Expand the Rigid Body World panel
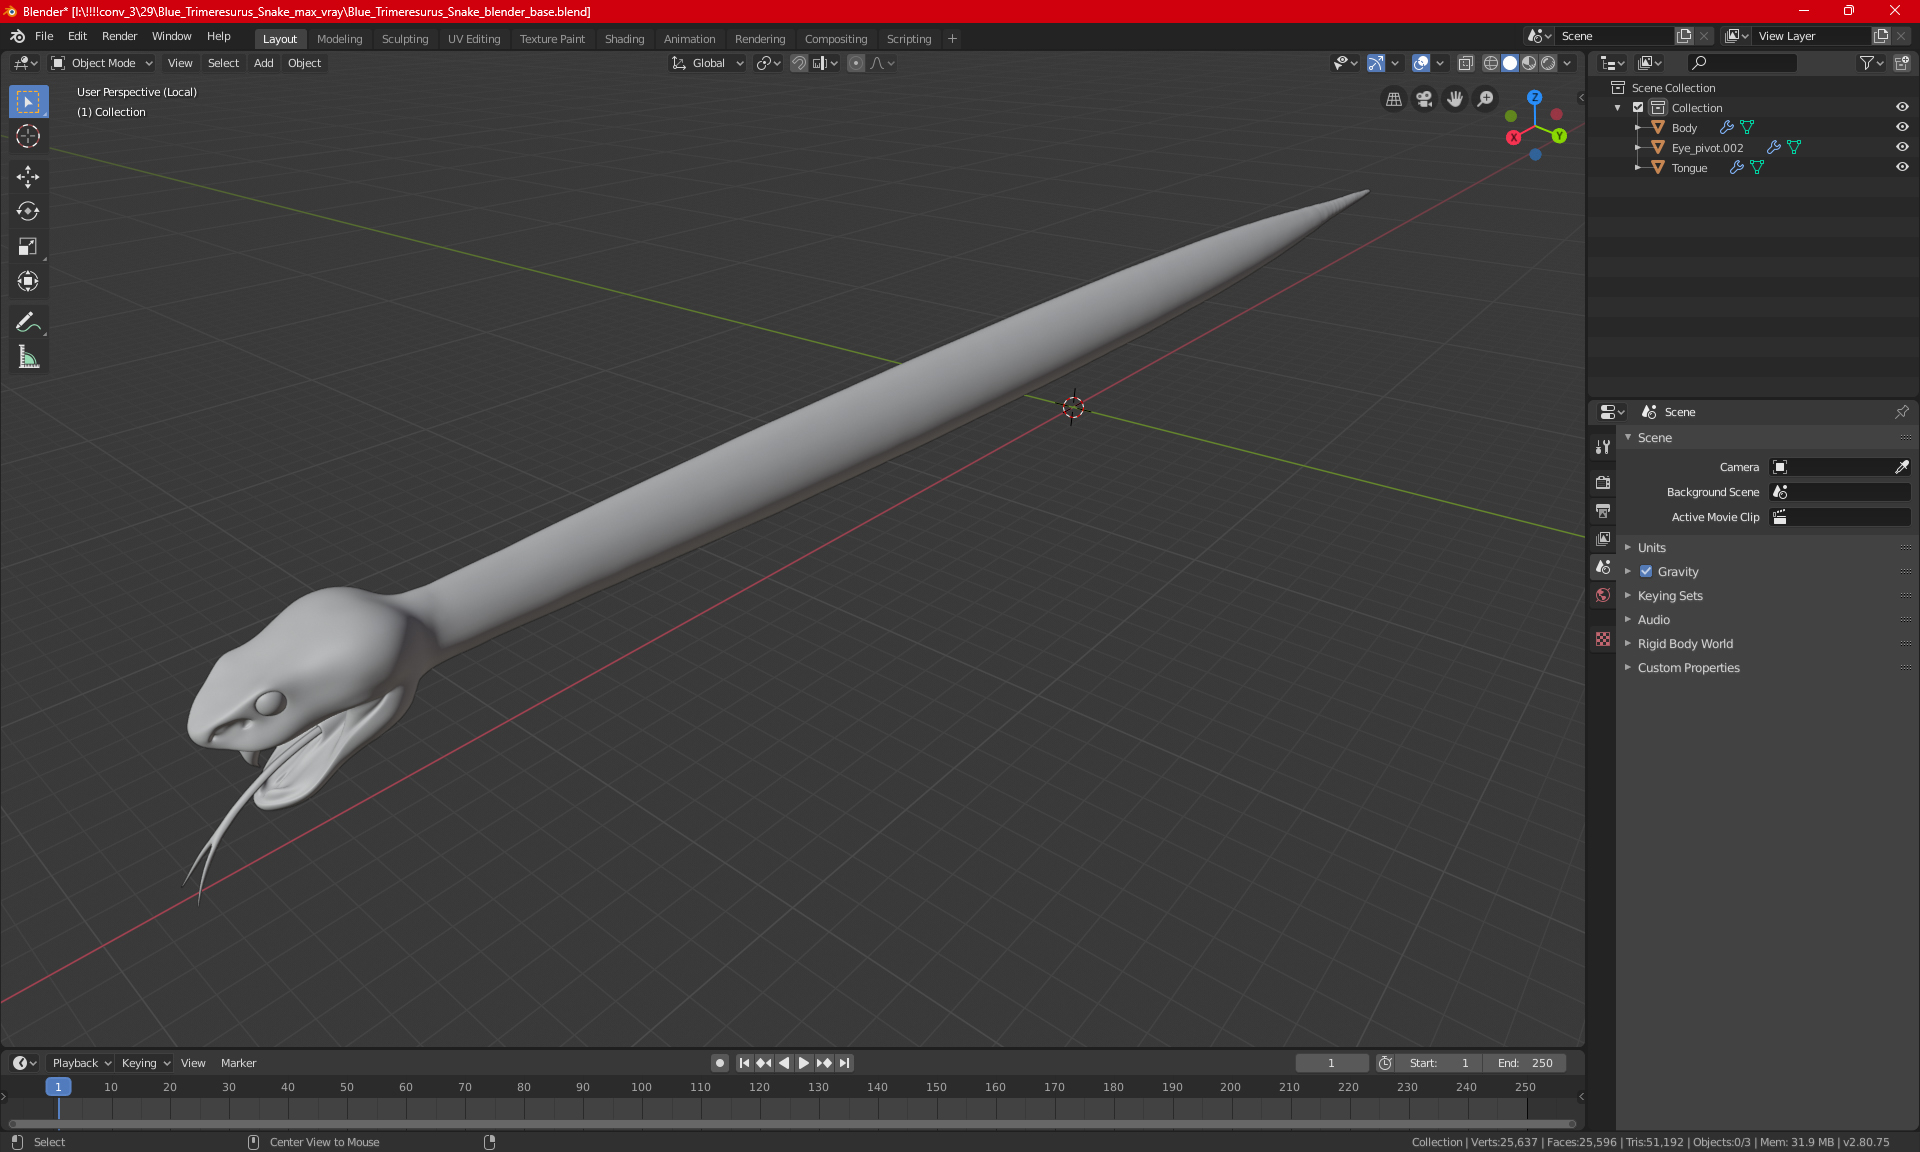The width and height of the screenshot is (1920, 1152). [1685, 644]
